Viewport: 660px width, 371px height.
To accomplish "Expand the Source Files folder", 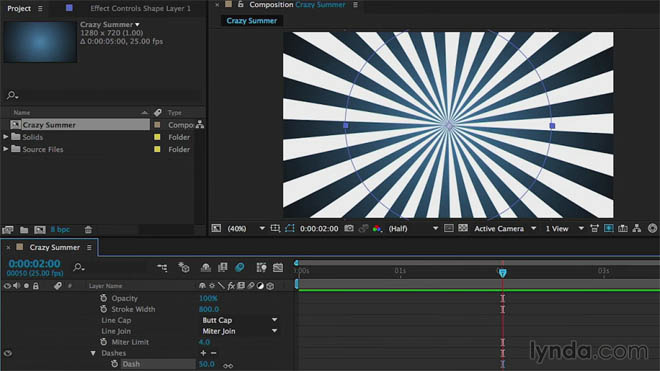I will (5, 149).
